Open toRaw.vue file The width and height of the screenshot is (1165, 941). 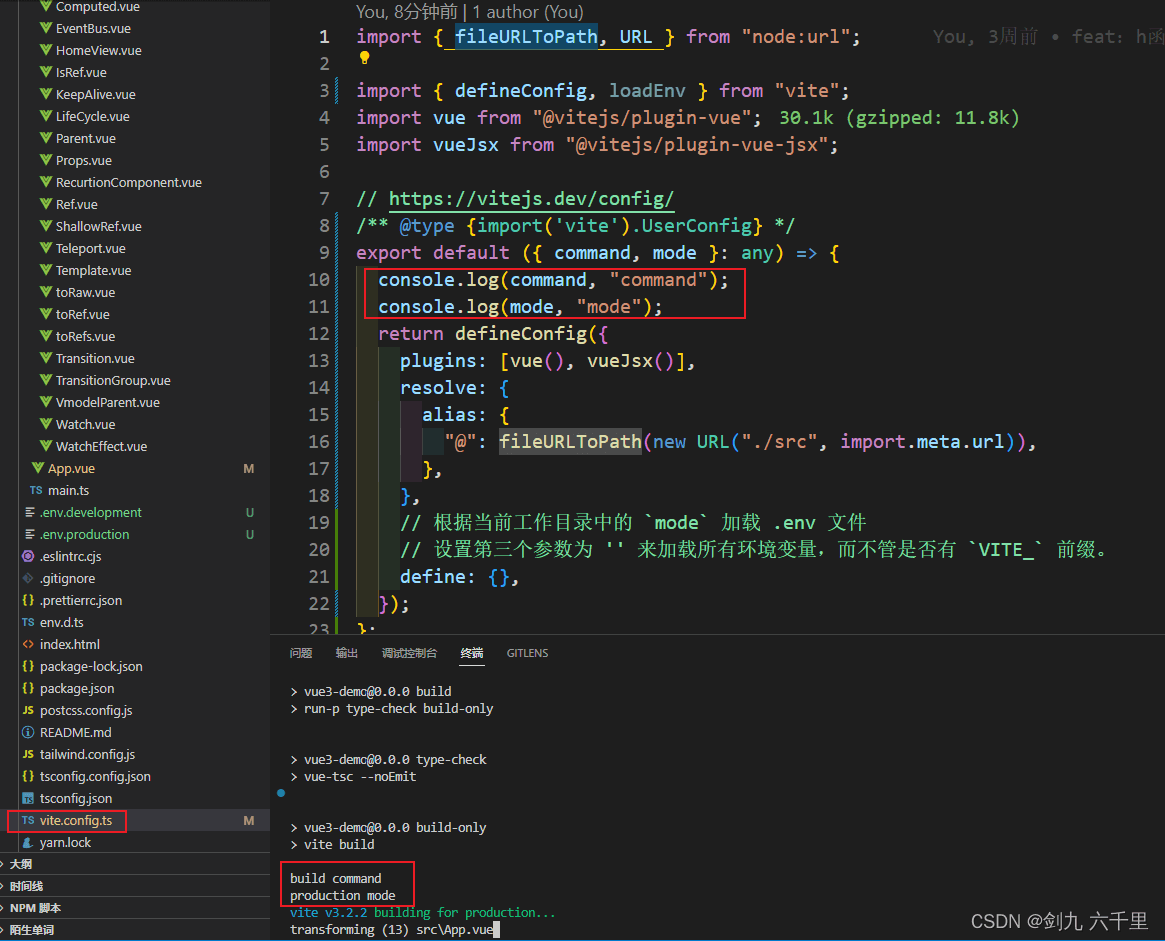tap(85, 293)
